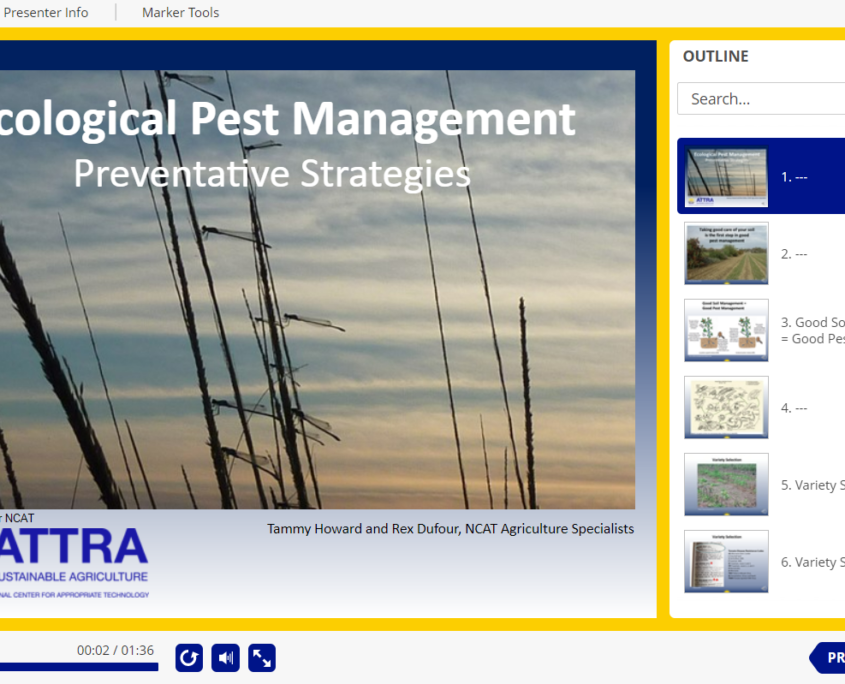Enter fullscreen mode
Viewport: 845px width, 684px height.
tap(262, 658)
